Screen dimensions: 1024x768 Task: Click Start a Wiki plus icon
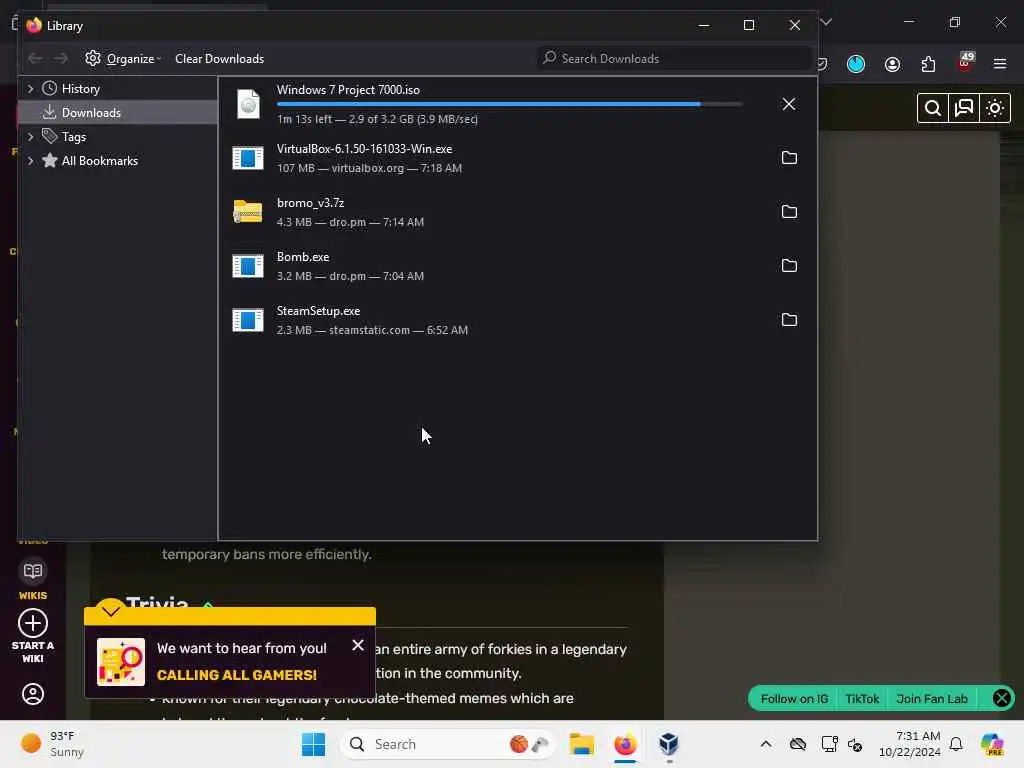tap(33, 624)
